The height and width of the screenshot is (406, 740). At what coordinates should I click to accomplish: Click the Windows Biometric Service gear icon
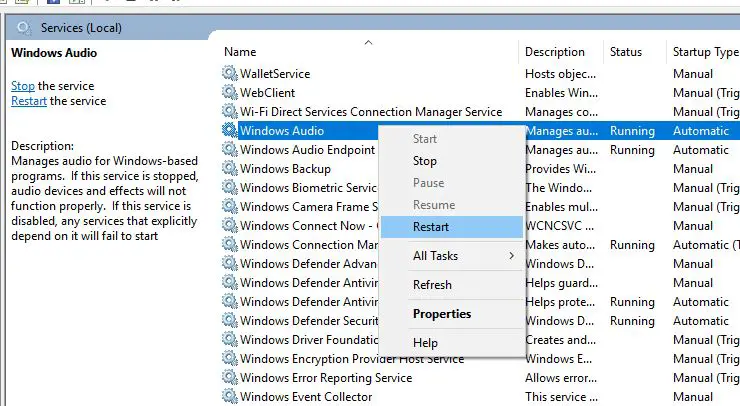(229, 187)
